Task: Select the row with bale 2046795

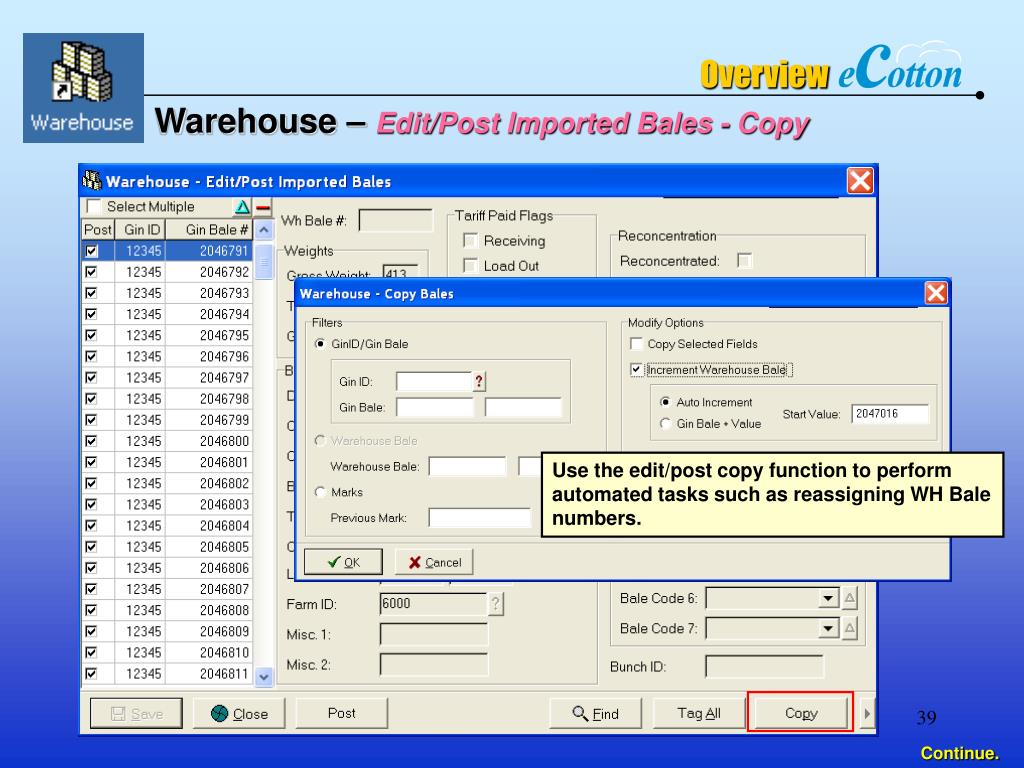Action: point(167,335)
